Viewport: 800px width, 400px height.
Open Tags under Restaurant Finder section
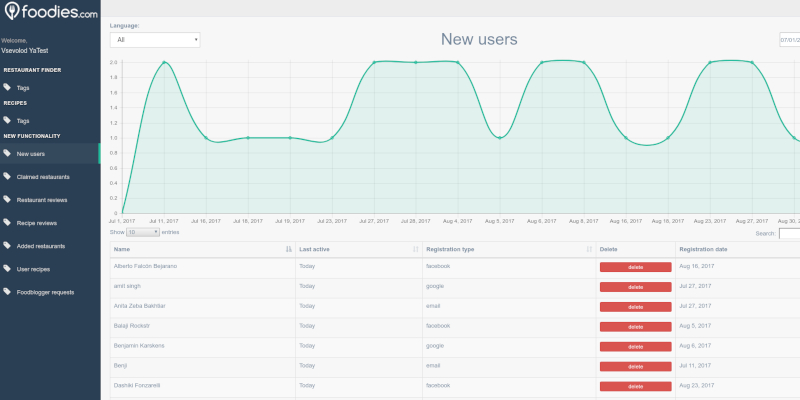[x=23, y=88]
